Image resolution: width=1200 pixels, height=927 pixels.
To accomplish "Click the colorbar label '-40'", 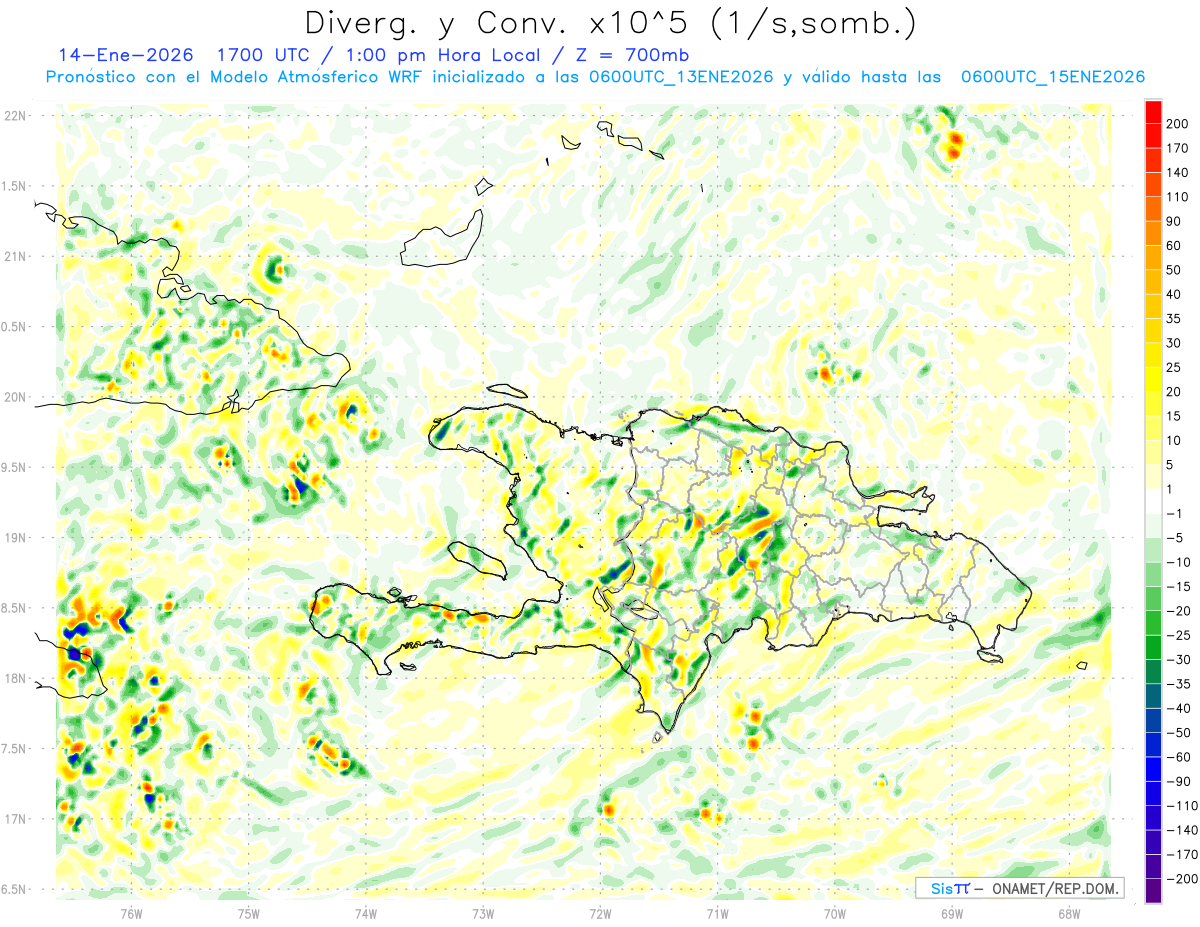I will pyautogui.click(x=1180, y=708).
